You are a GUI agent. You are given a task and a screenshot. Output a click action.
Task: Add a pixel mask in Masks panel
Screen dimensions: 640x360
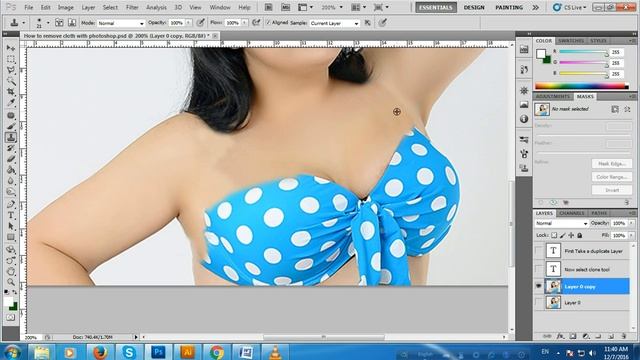615,109
